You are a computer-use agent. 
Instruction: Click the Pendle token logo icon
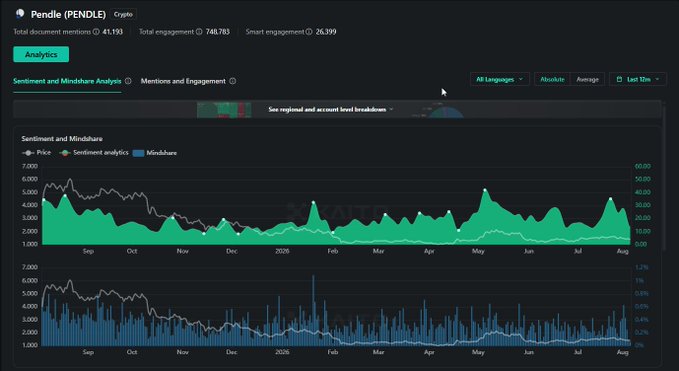tap(20, 14)
